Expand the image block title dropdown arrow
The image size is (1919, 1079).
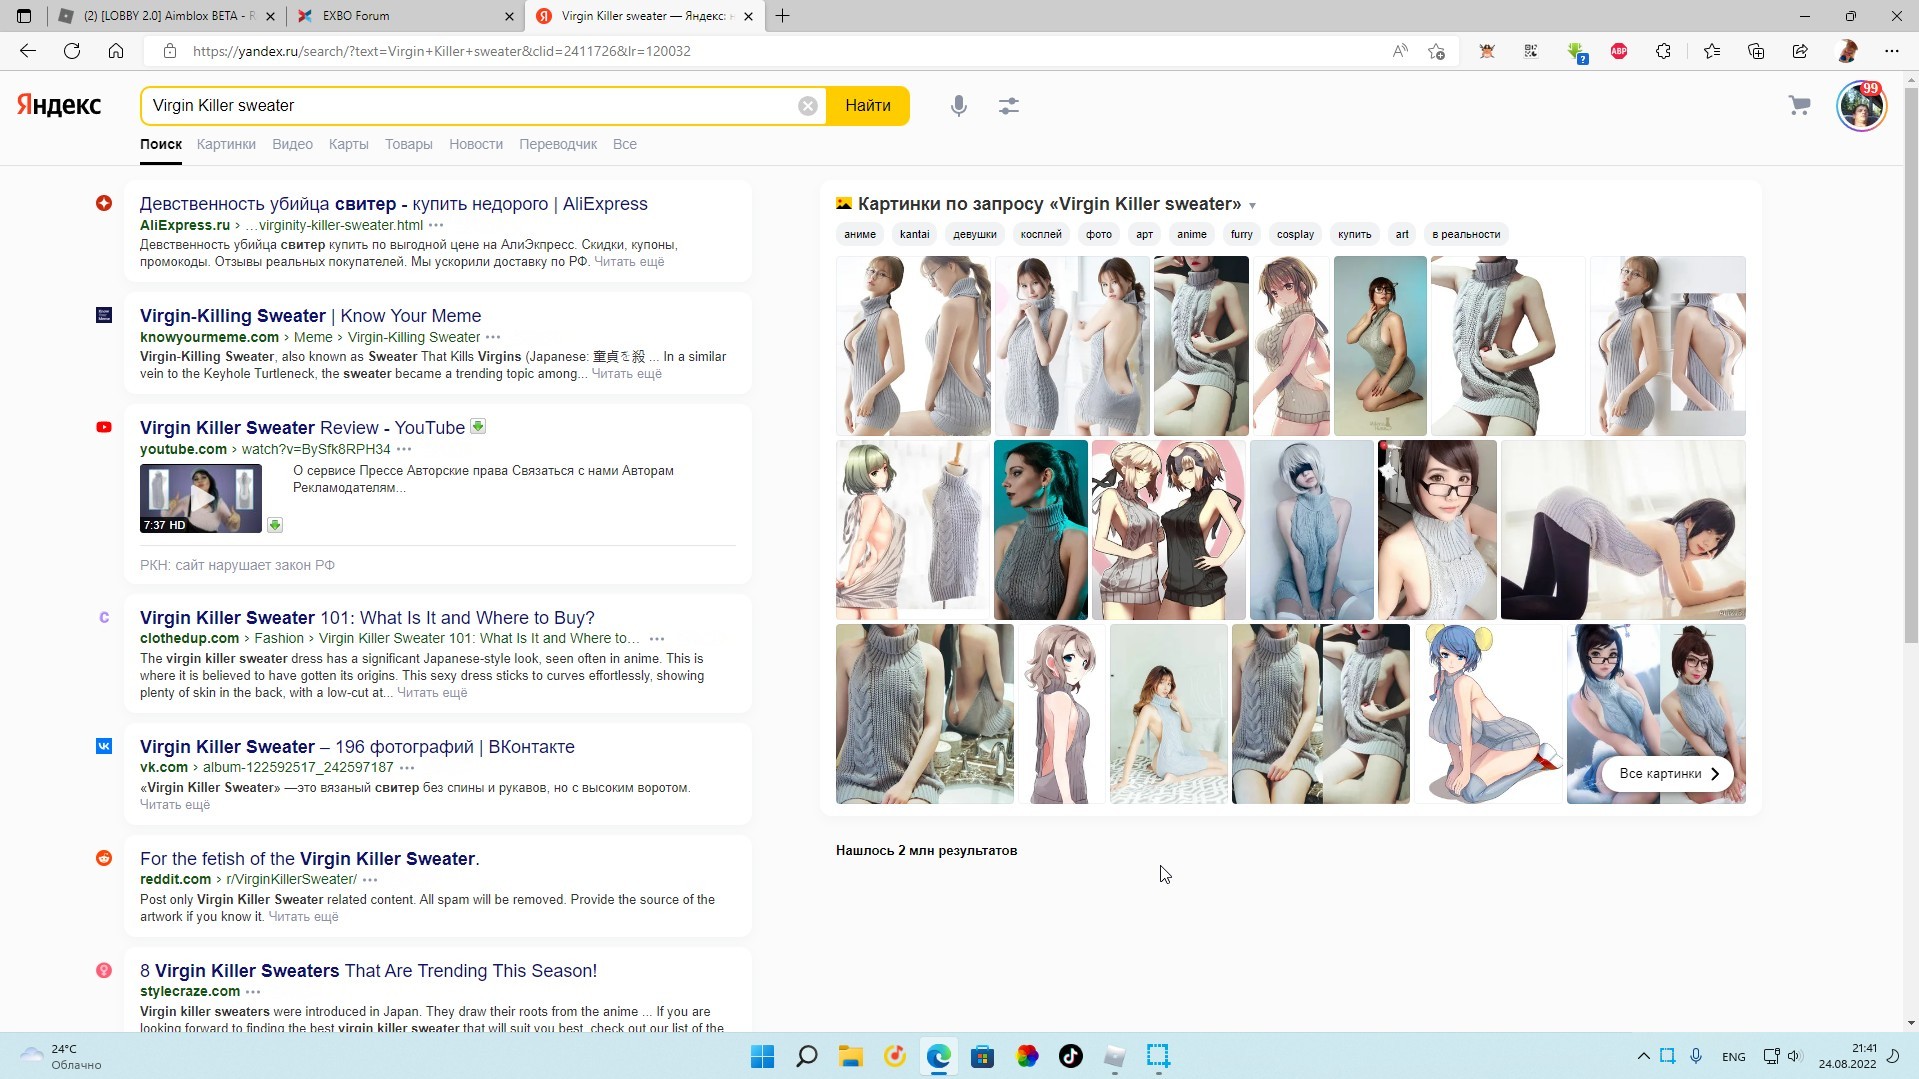1252,206
